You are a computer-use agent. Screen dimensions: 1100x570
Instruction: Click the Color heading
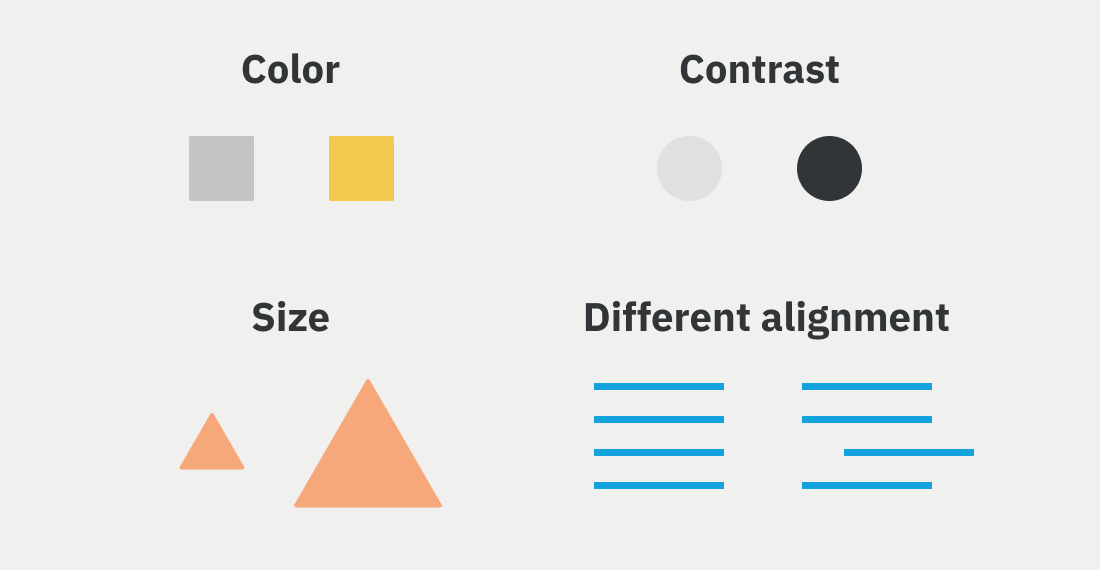coord(290,70)
